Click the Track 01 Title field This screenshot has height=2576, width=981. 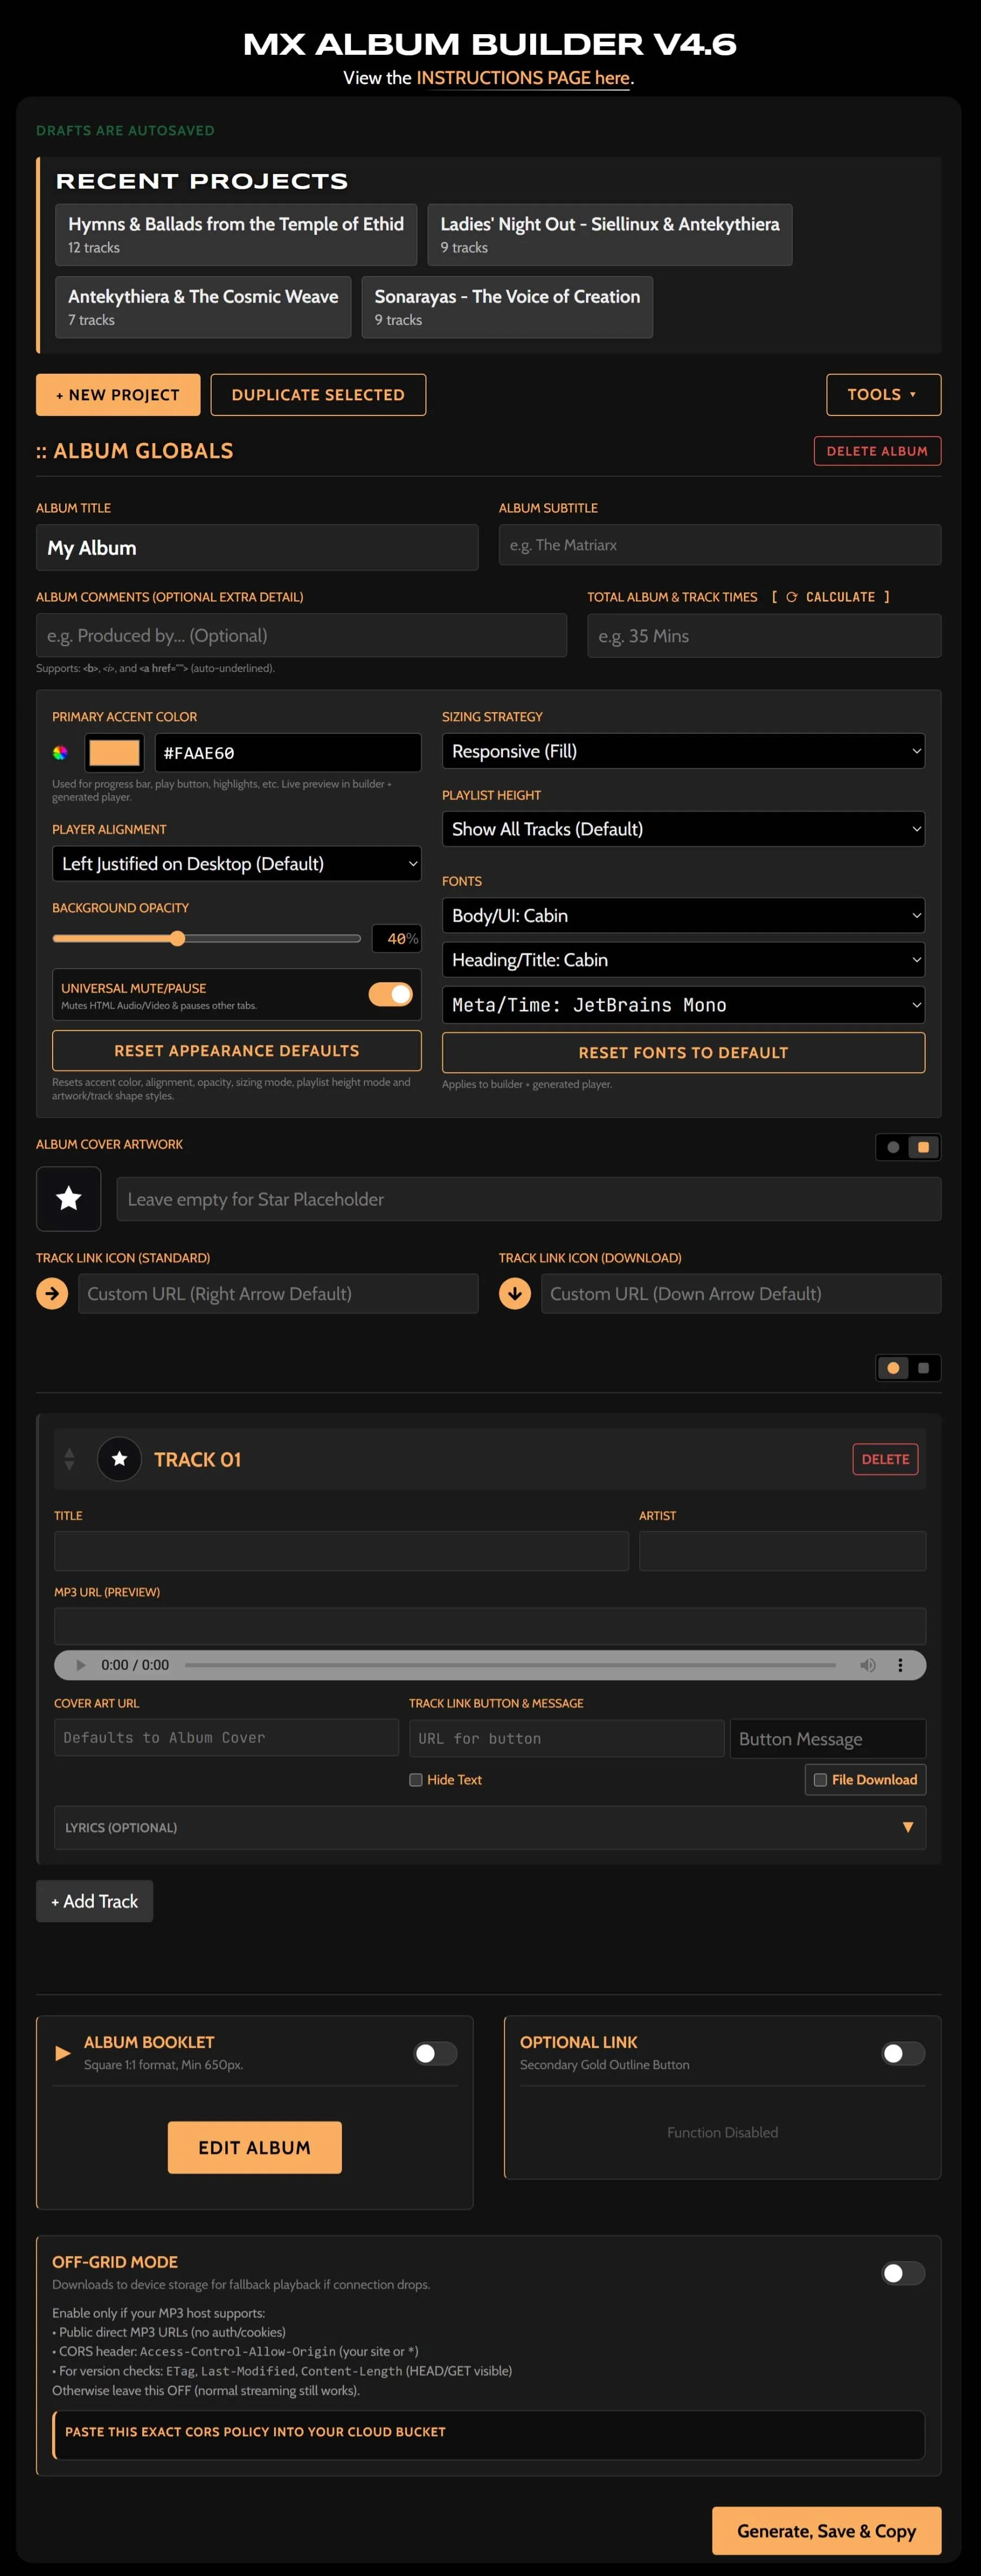click(x=341, y=1550)
